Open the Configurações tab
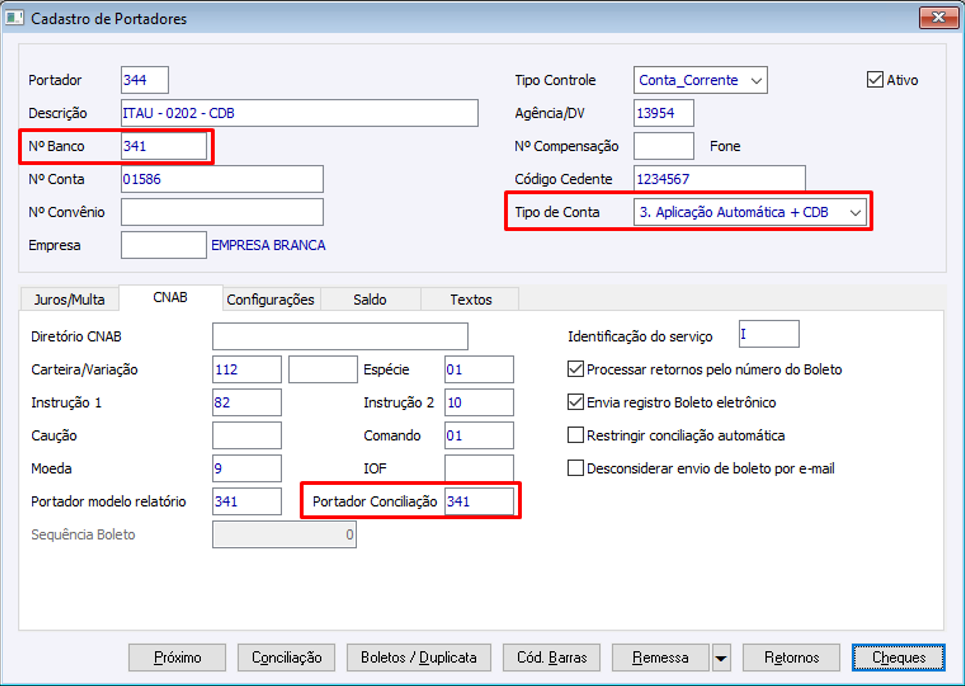 (270, 299)
